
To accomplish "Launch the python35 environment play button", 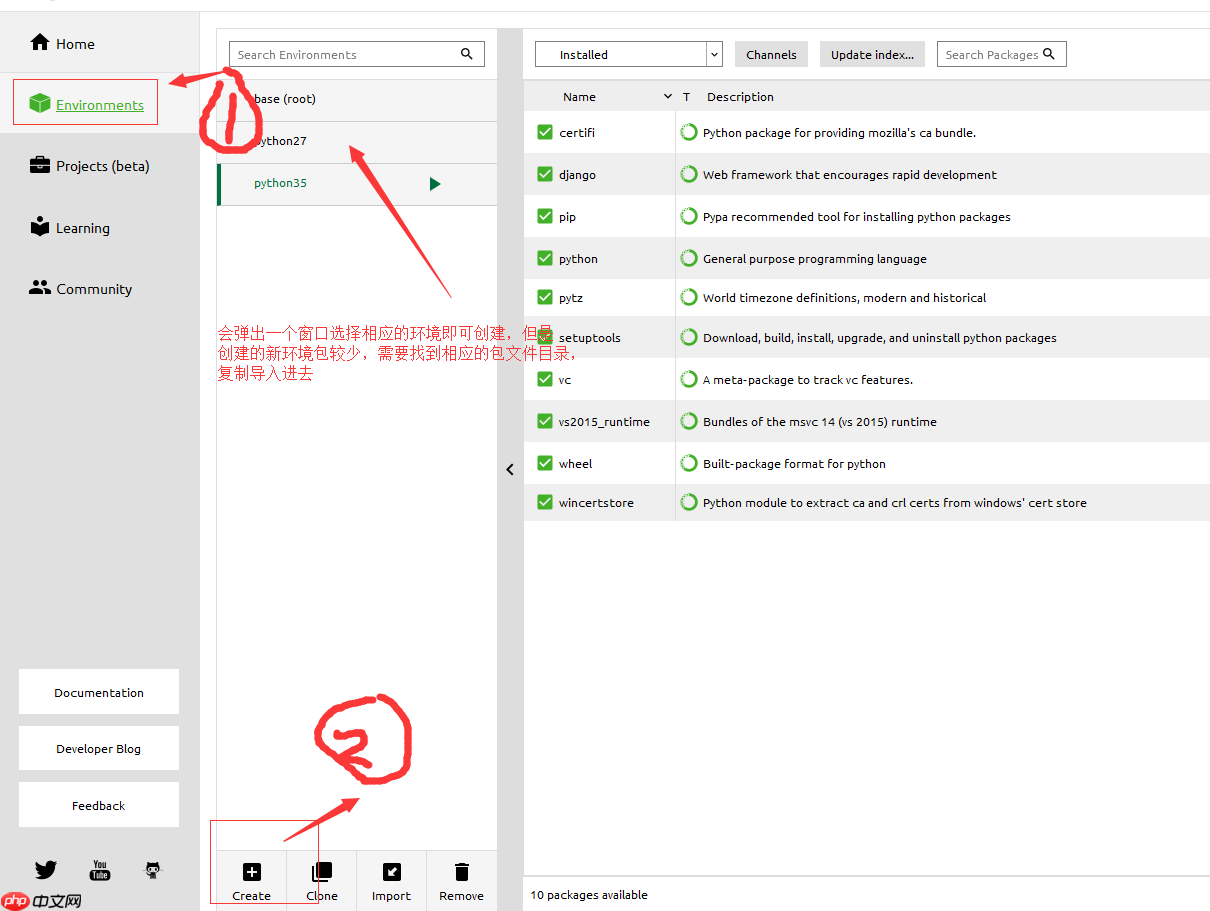I will pyautogui.click(x=434, y=184).
